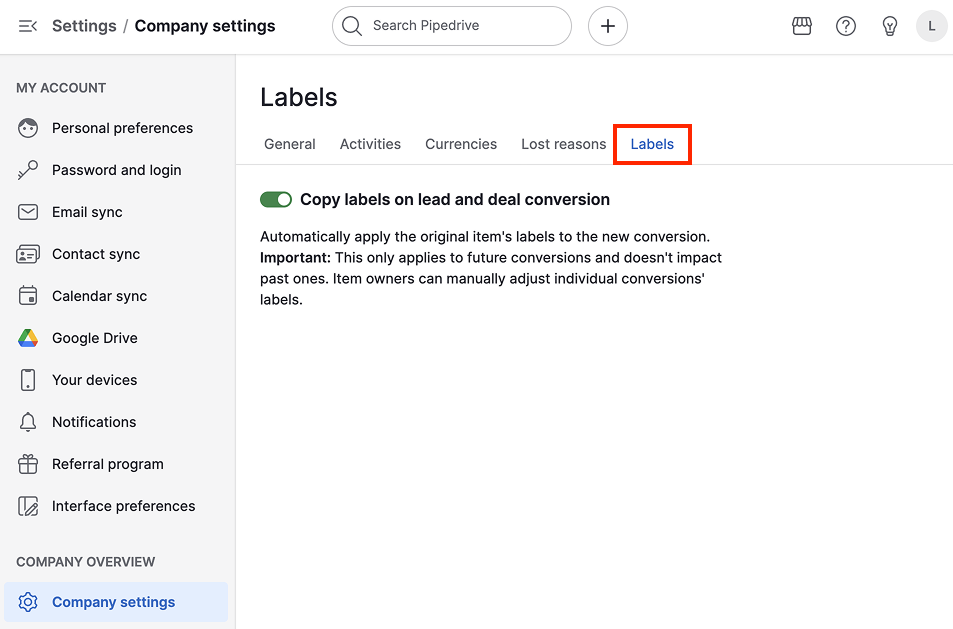This screenshot has width=953, height=629.
Task: Click the Referral program gift icon
Action: tap(28, 464)
